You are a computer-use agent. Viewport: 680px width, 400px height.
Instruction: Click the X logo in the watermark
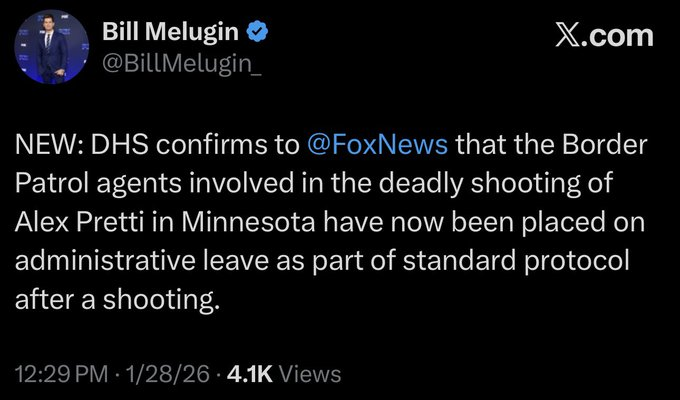click(570, 37)
